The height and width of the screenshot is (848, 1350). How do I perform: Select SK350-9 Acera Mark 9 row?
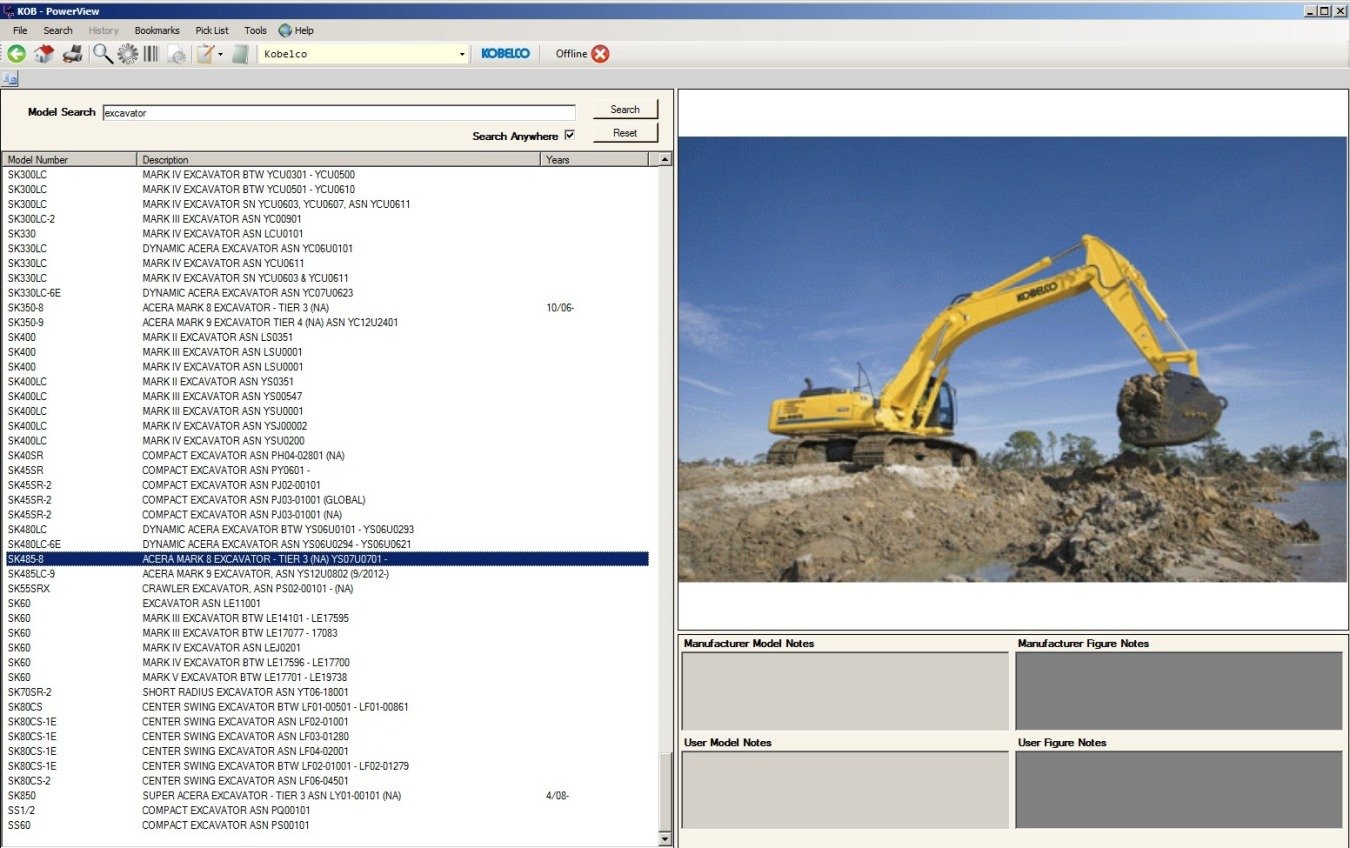tap(326, 323)
